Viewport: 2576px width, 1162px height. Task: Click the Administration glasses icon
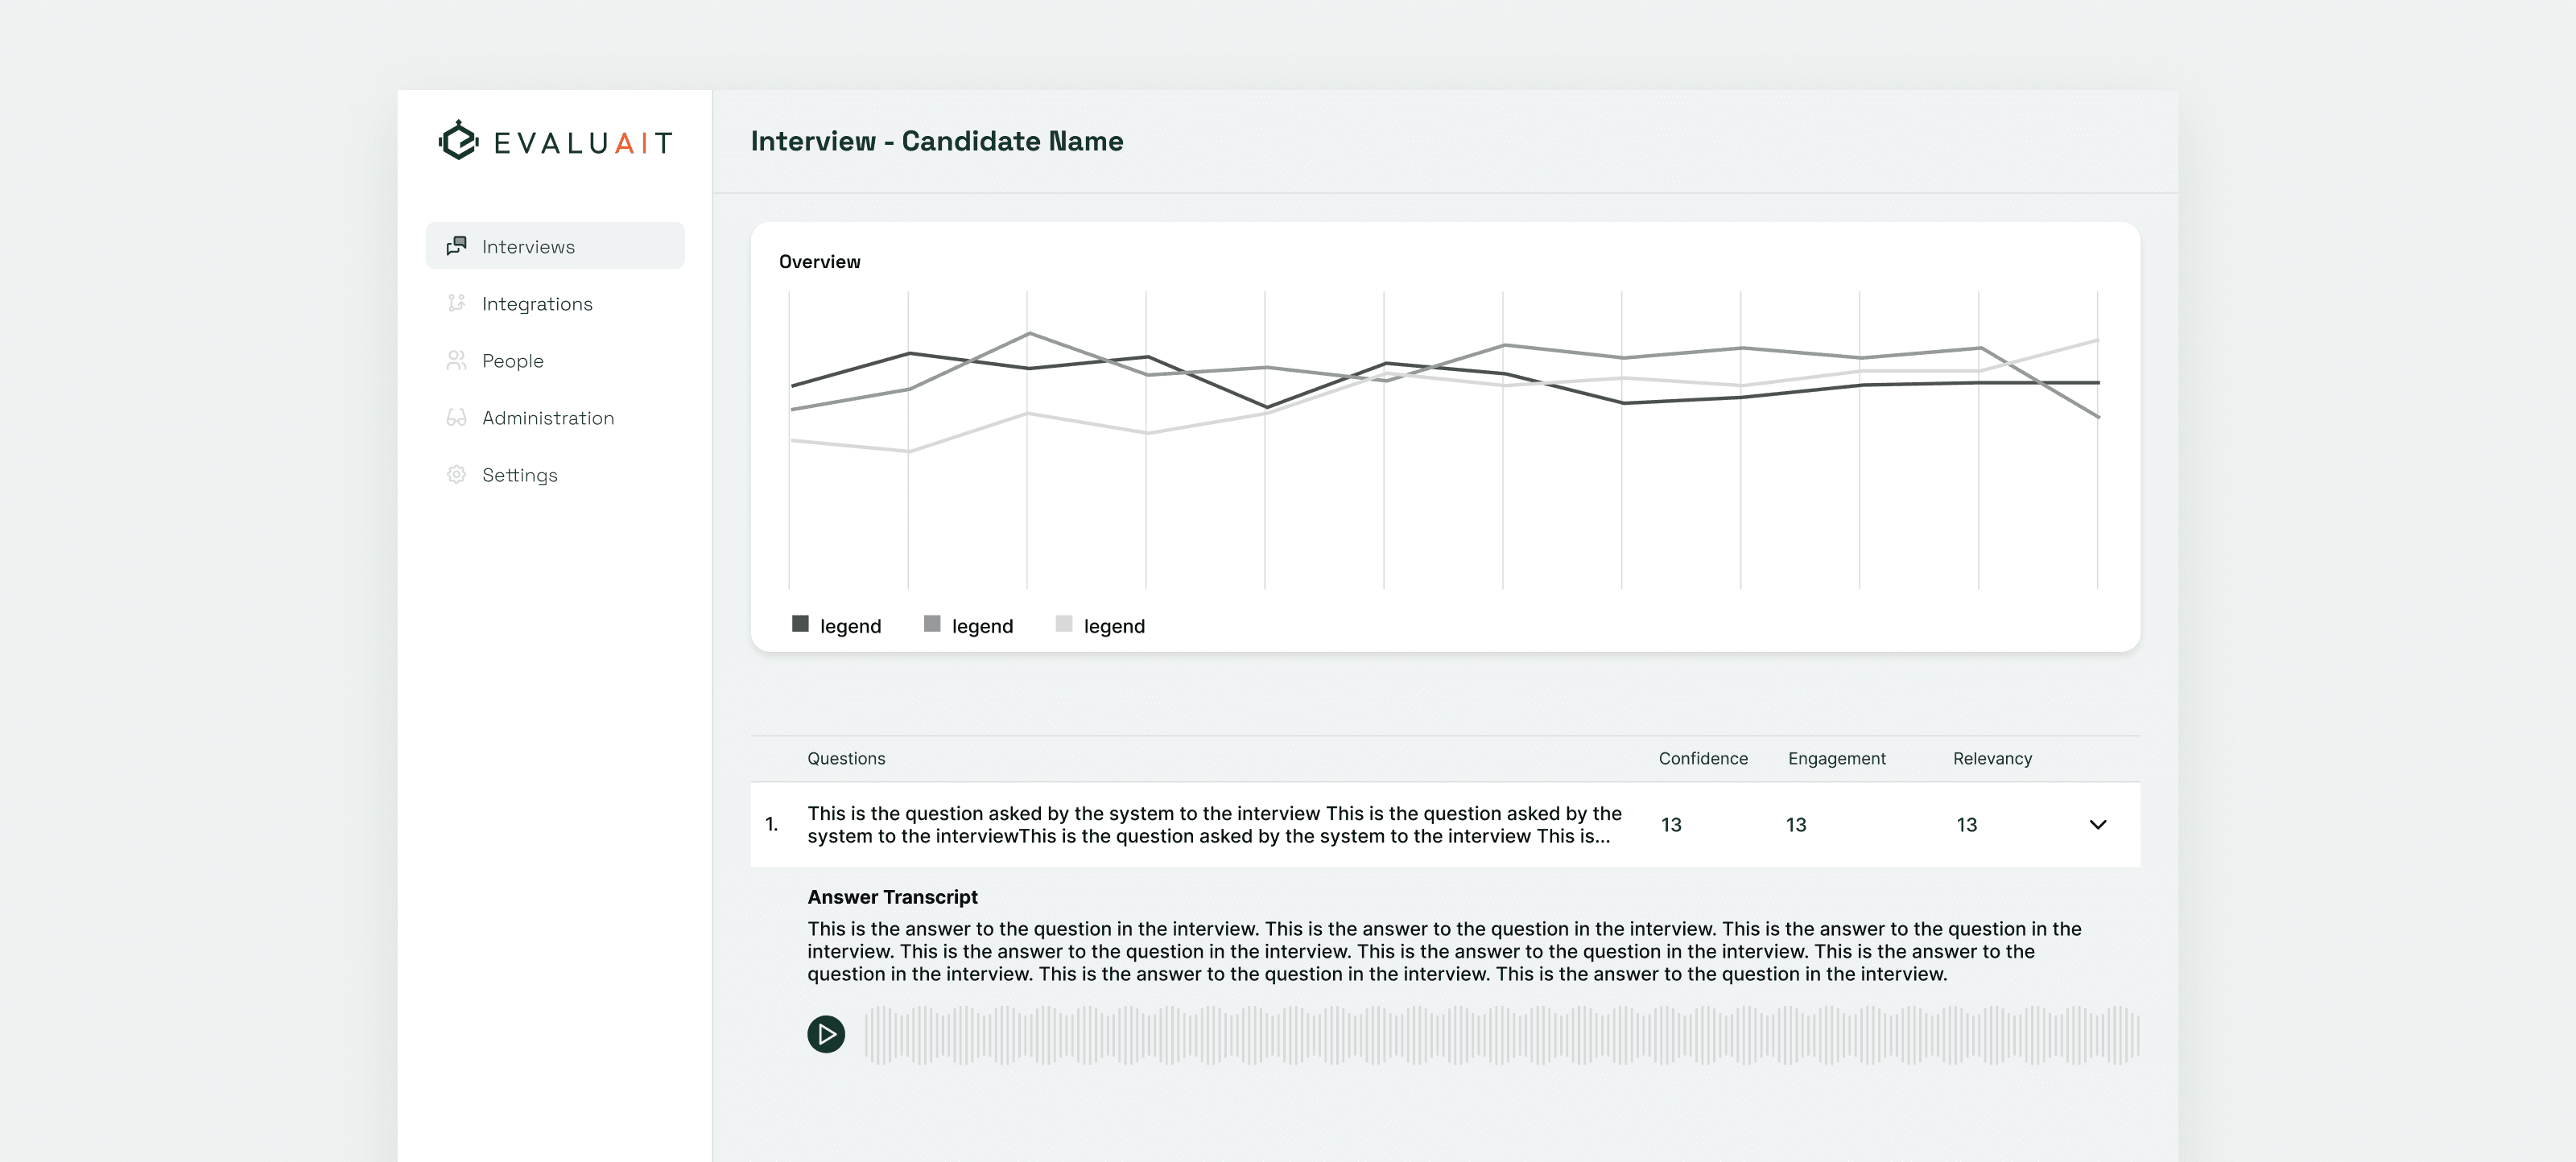coord(456,417)
